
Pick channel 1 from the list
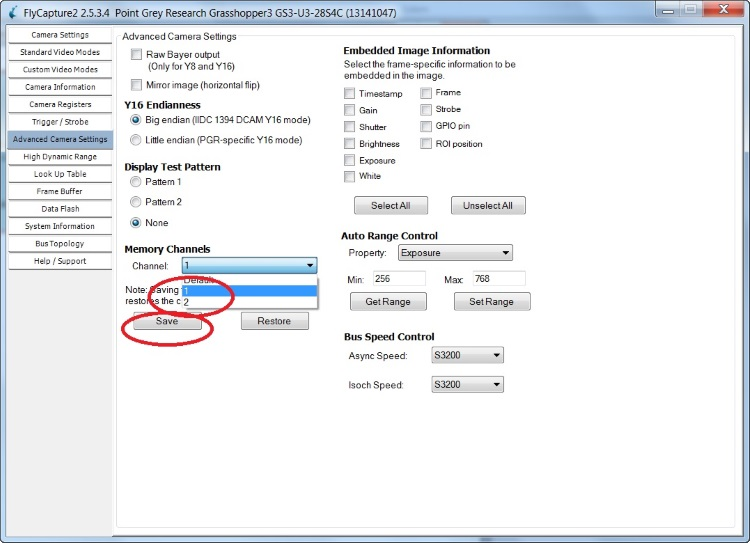tap(249, 291)
